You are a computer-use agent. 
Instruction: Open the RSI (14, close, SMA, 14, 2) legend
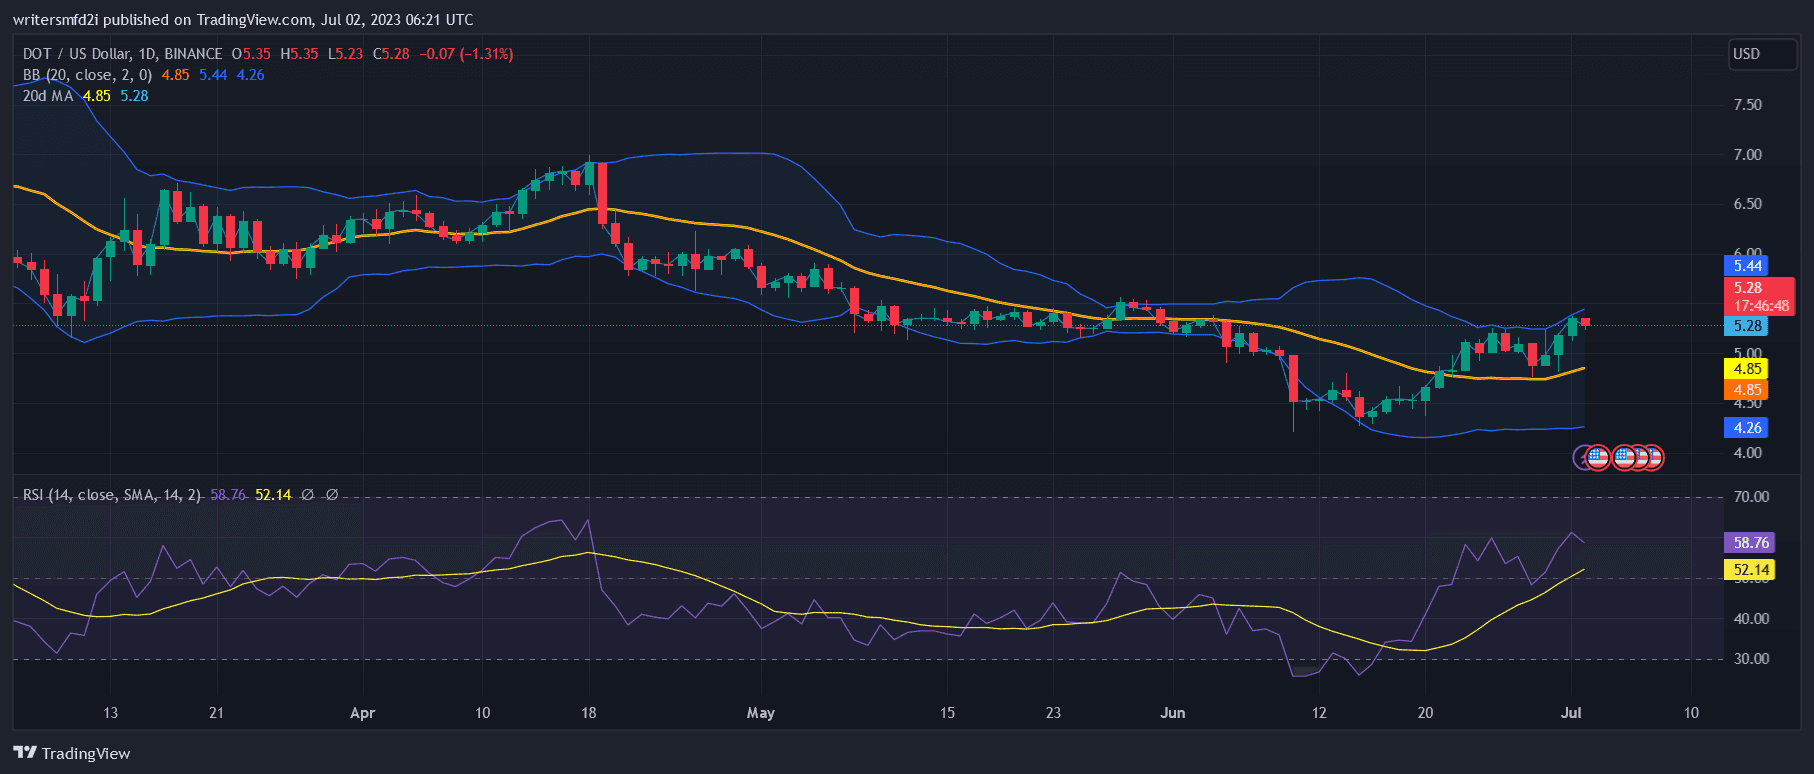click(111, 495)
